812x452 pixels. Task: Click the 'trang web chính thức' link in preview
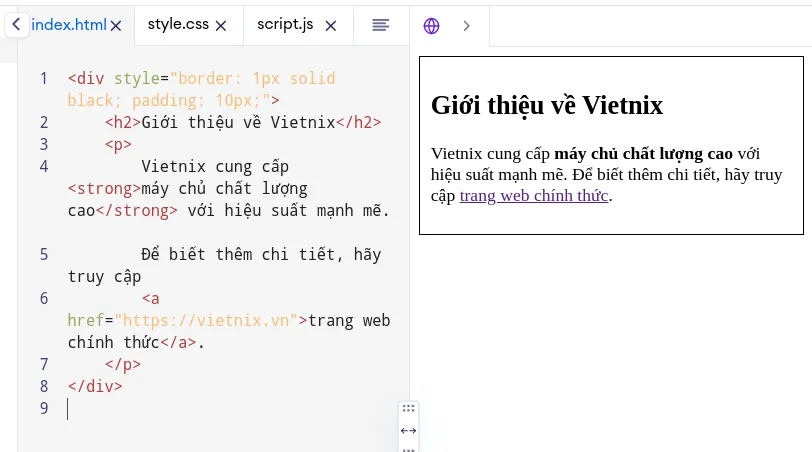click(534, 196)
